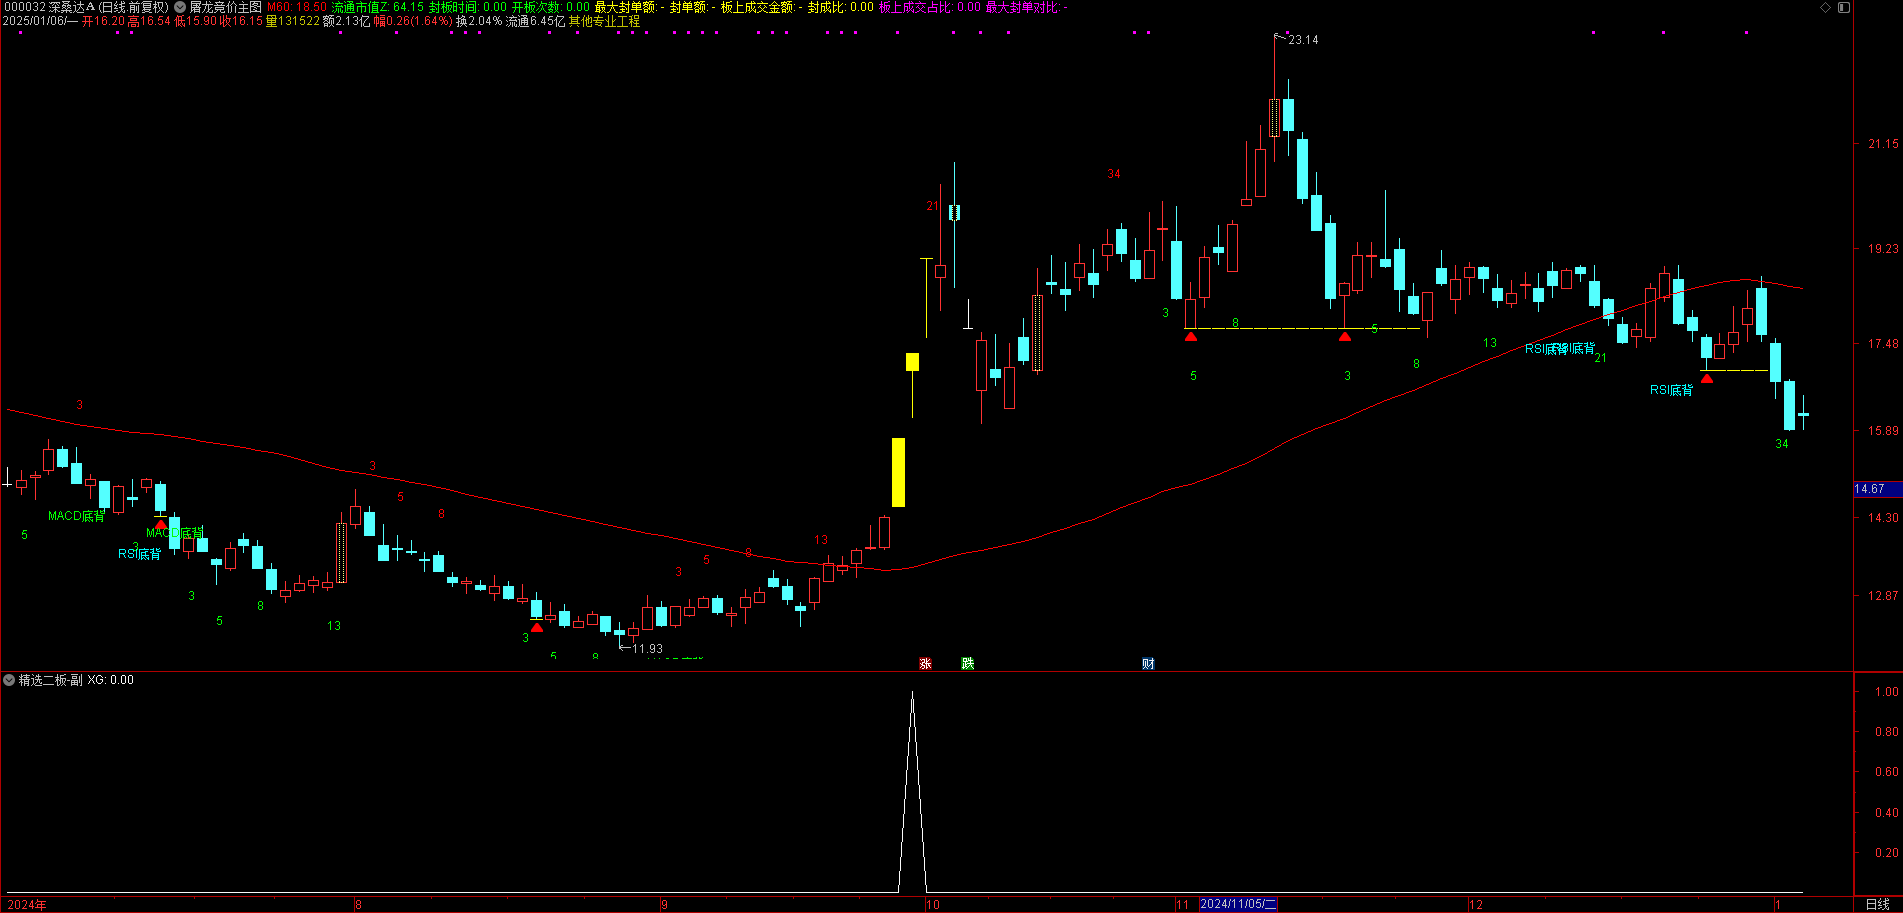The width and height of the screenshot is (1903, 913).
Task: Click the 23.14 high price label
Action: pyautogui.click(x=1303, y=40)
